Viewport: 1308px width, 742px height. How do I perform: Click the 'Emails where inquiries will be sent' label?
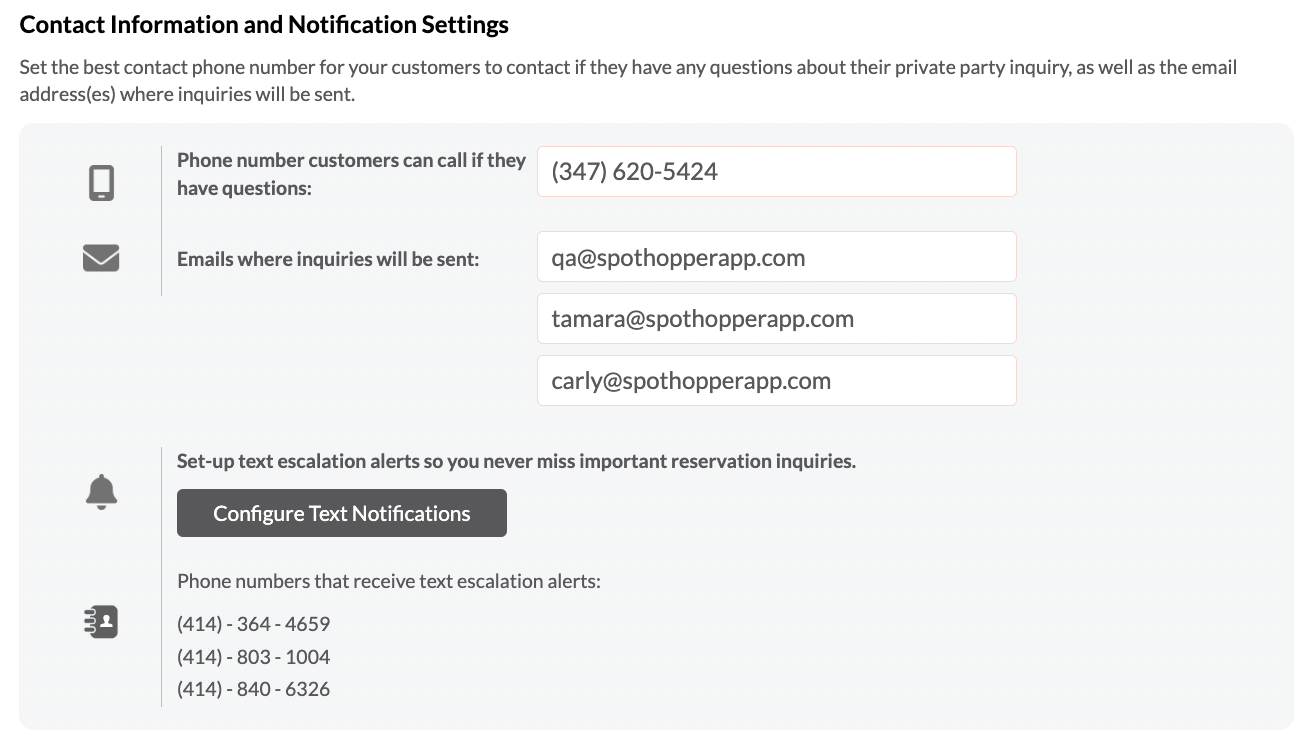coord(328,259)
